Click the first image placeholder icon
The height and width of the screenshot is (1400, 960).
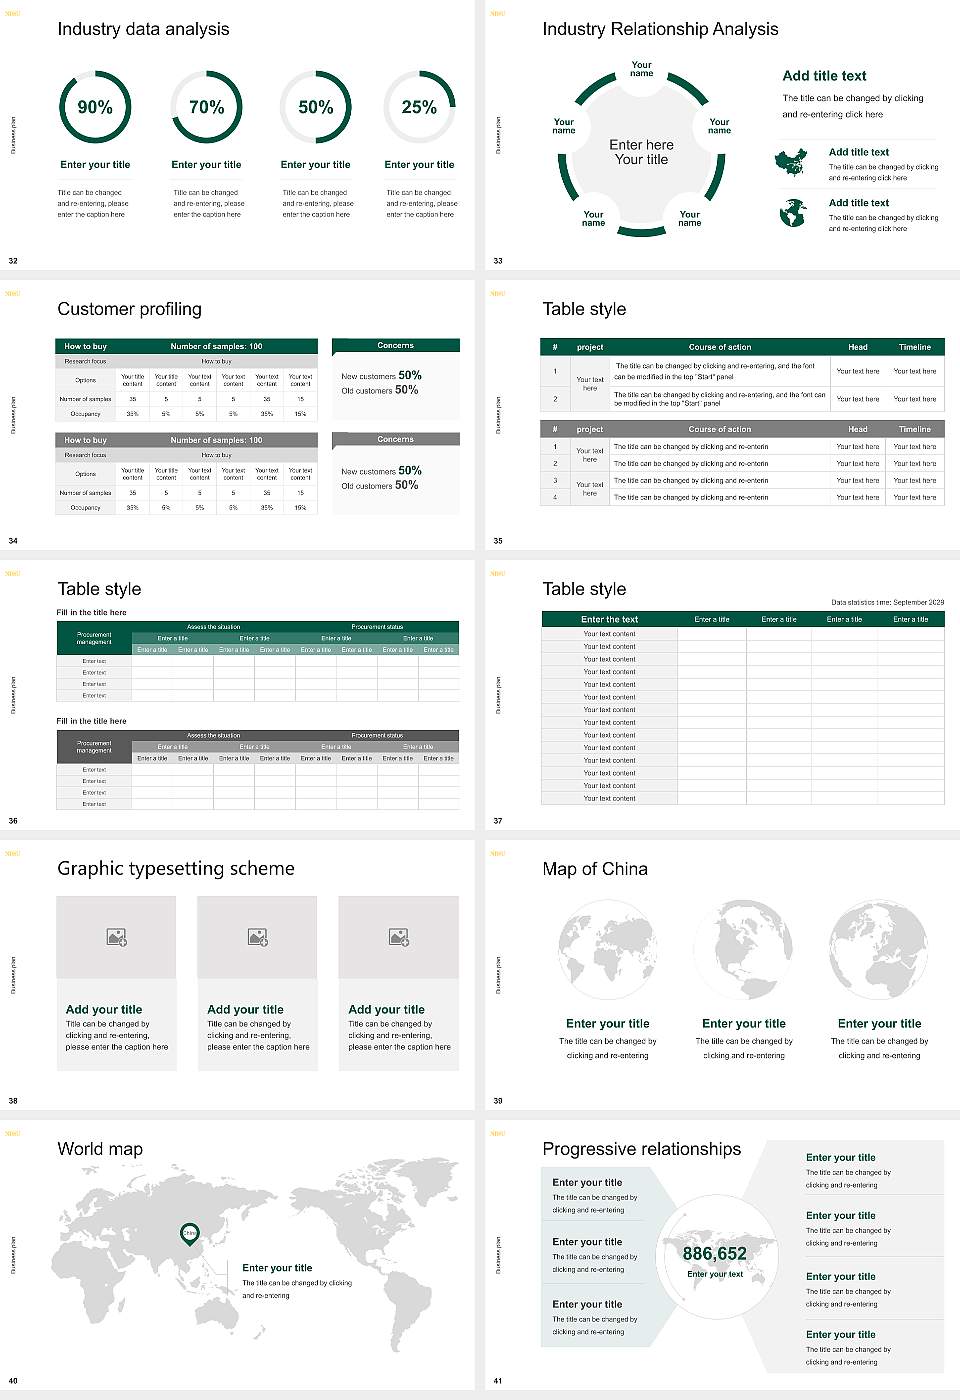click(x=116, y=938)
